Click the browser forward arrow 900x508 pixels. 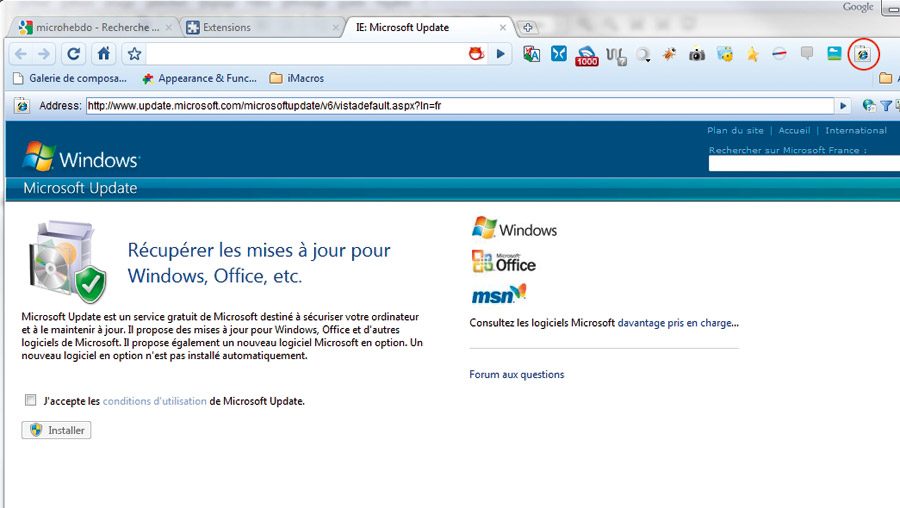pyautogui.click(x=44, y=54)
